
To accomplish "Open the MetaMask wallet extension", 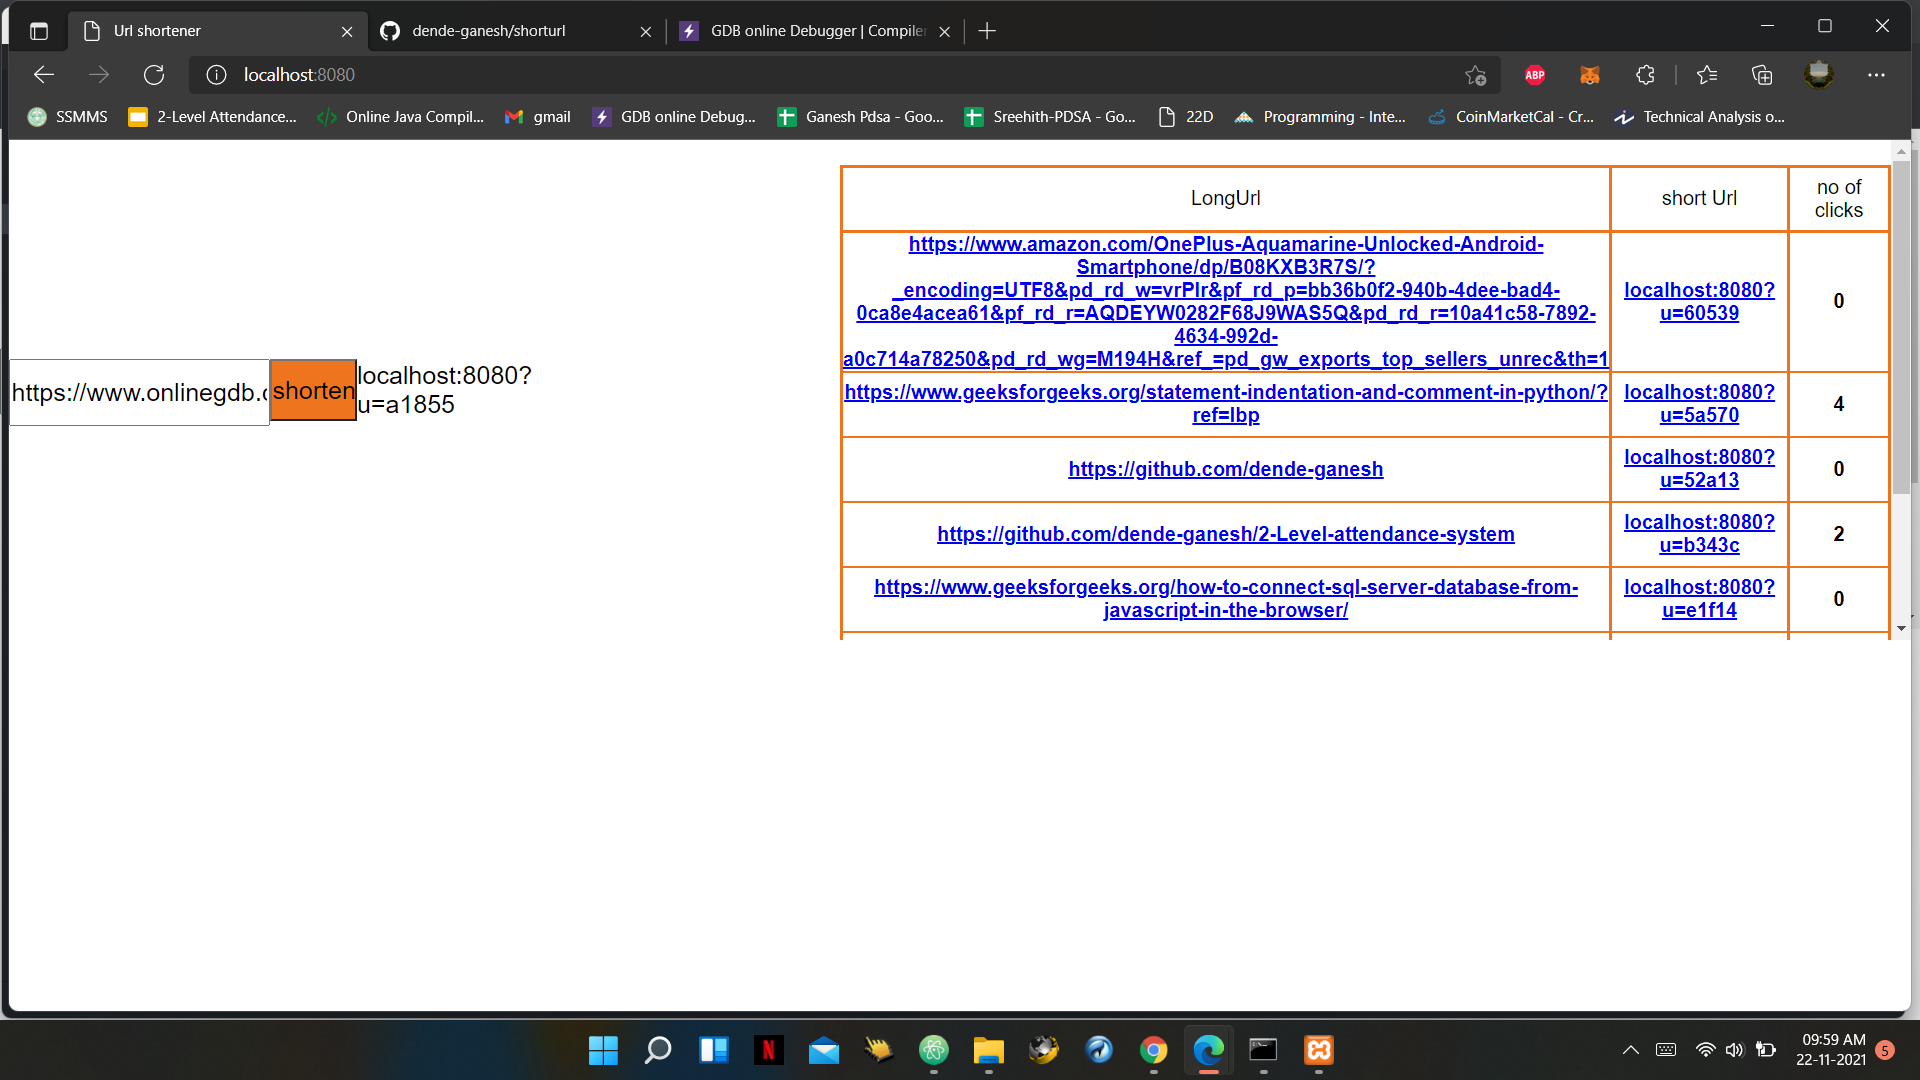I will (x=1589, y=75).
